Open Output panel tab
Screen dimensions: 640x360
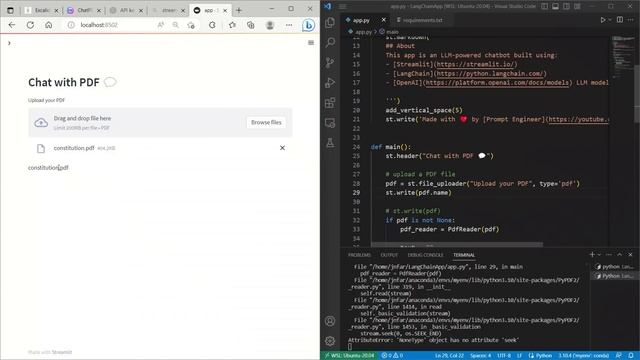tap(389, 255)
